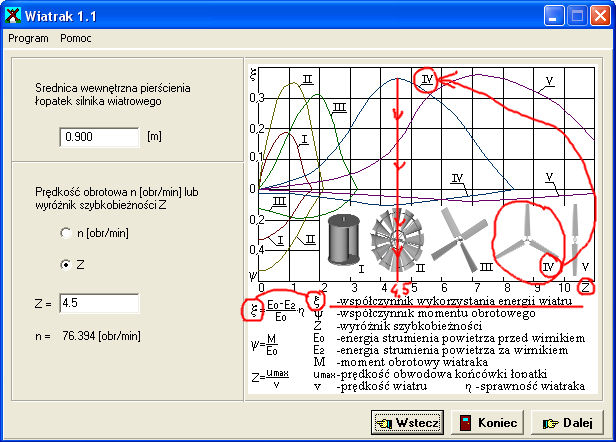616x442 pixels.
Task: Click the circled Z axis label
Action: click(585, 288)
